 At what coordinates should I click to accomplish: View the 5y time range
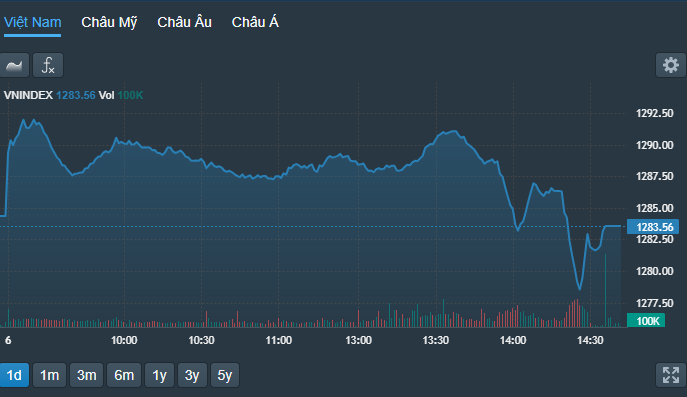tap(225, 375)
